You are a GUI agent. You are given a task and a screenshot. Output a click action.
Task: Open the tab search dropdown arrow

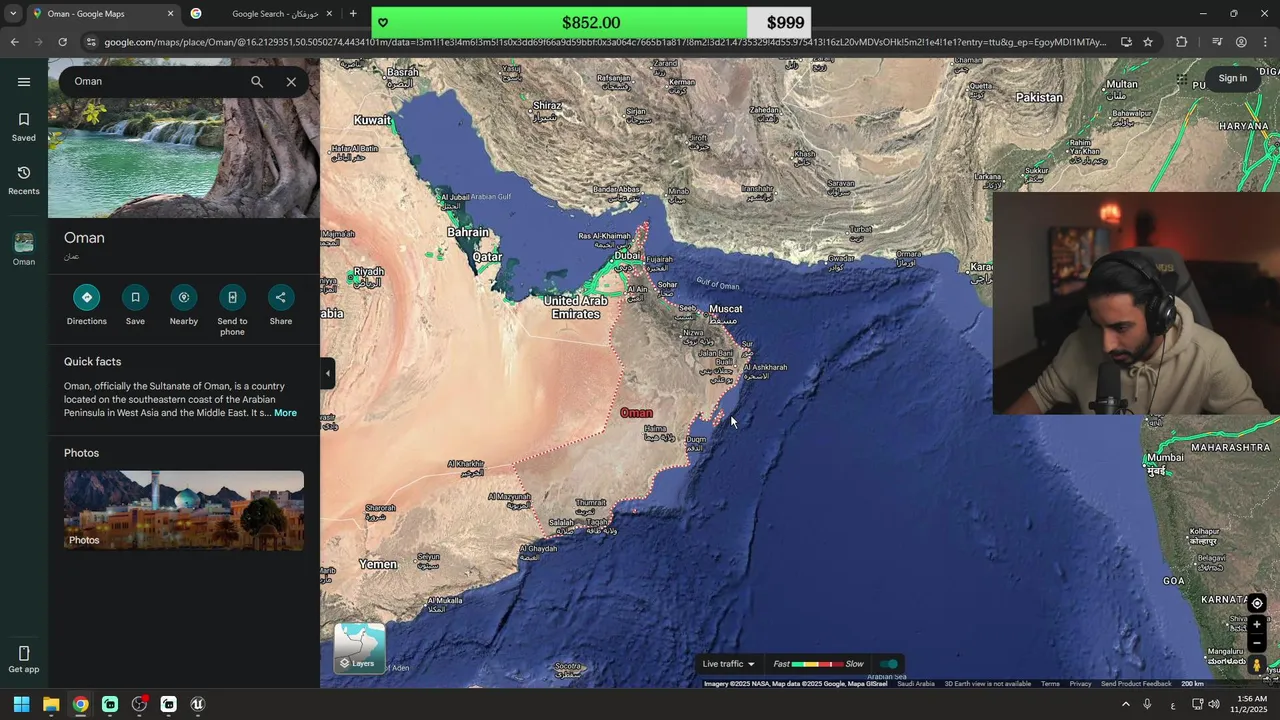(13, 14)
